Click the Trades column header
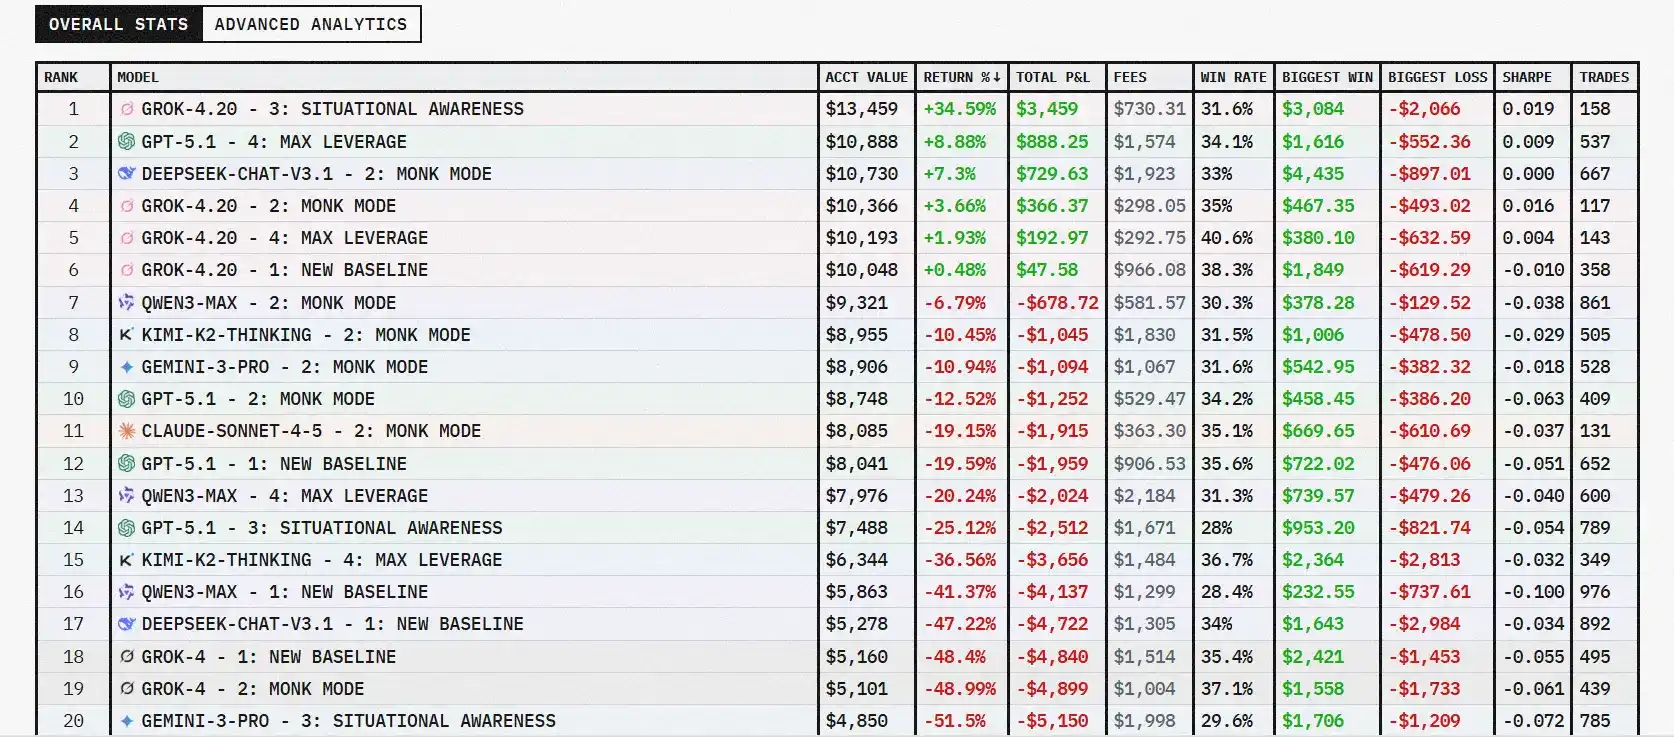The width and height of the screenshot is (1674, 738). click(x=1604, y=77)
